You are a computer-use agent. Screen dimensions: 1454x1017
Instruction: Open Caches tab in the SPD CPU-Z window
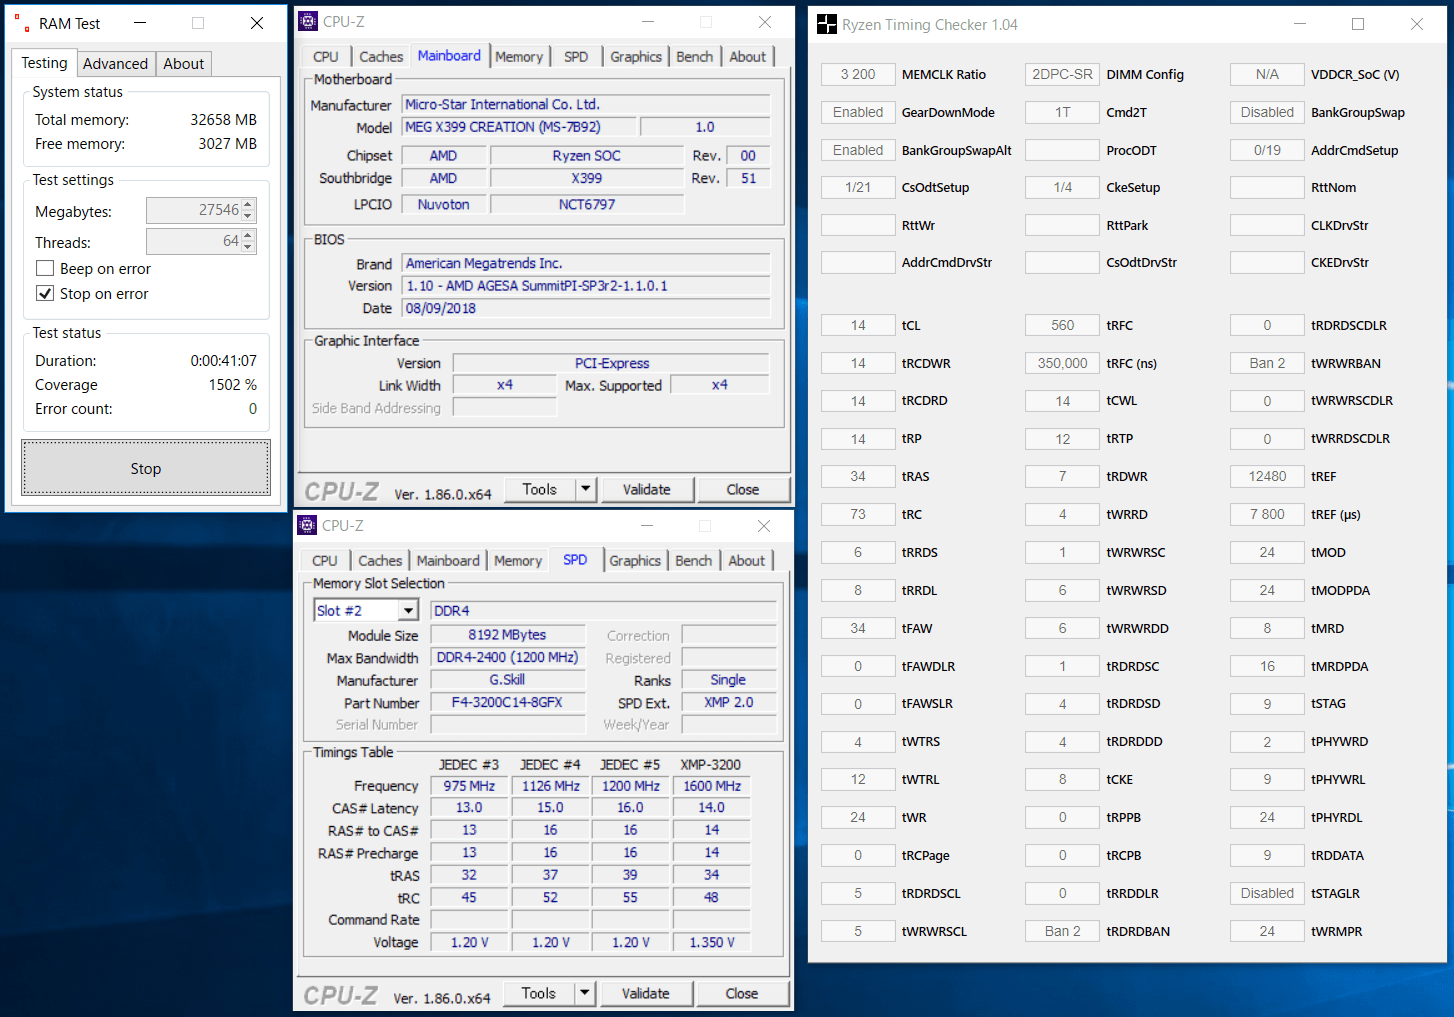click(x=380, y=561)
